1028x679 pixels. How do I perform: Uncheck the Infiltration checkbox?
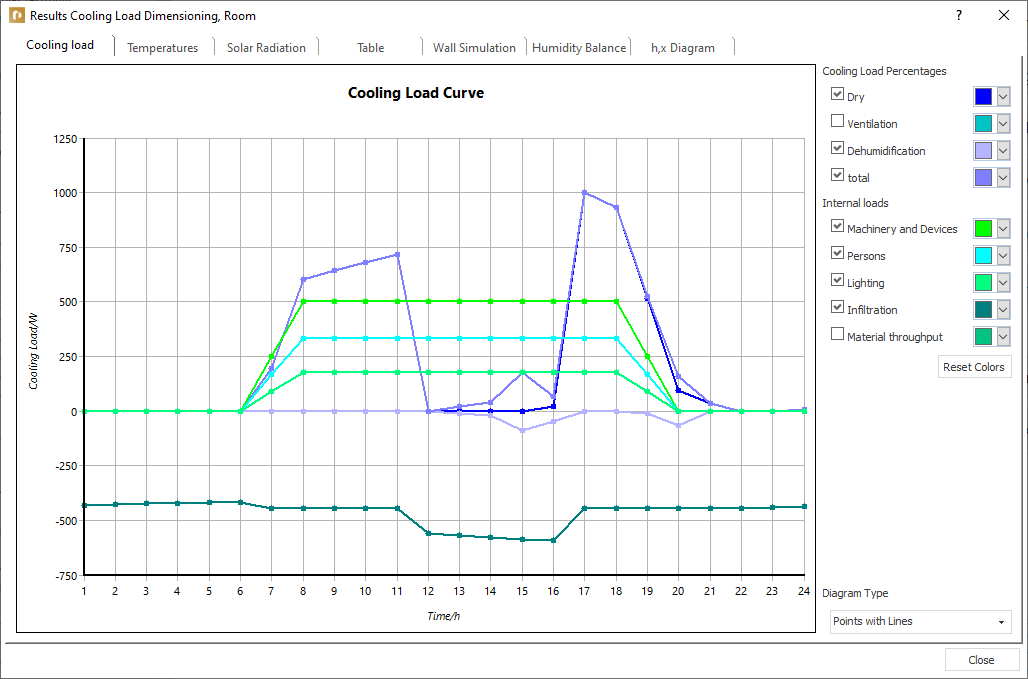click(837, 307)
